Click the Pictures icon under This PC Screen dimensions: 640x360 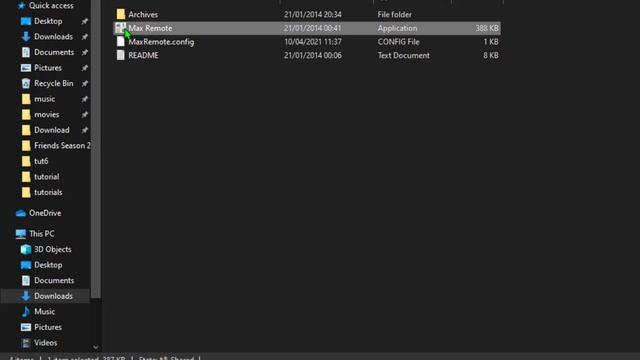[26, 327]
